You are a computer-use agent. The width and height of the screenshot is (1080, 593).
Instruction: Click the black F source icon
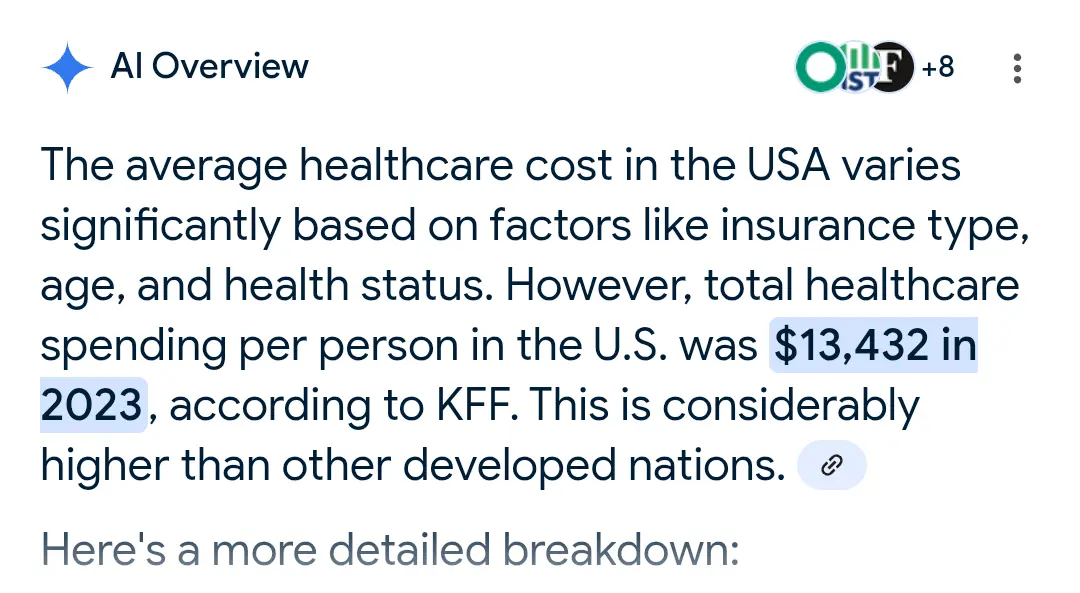[893, 68]
